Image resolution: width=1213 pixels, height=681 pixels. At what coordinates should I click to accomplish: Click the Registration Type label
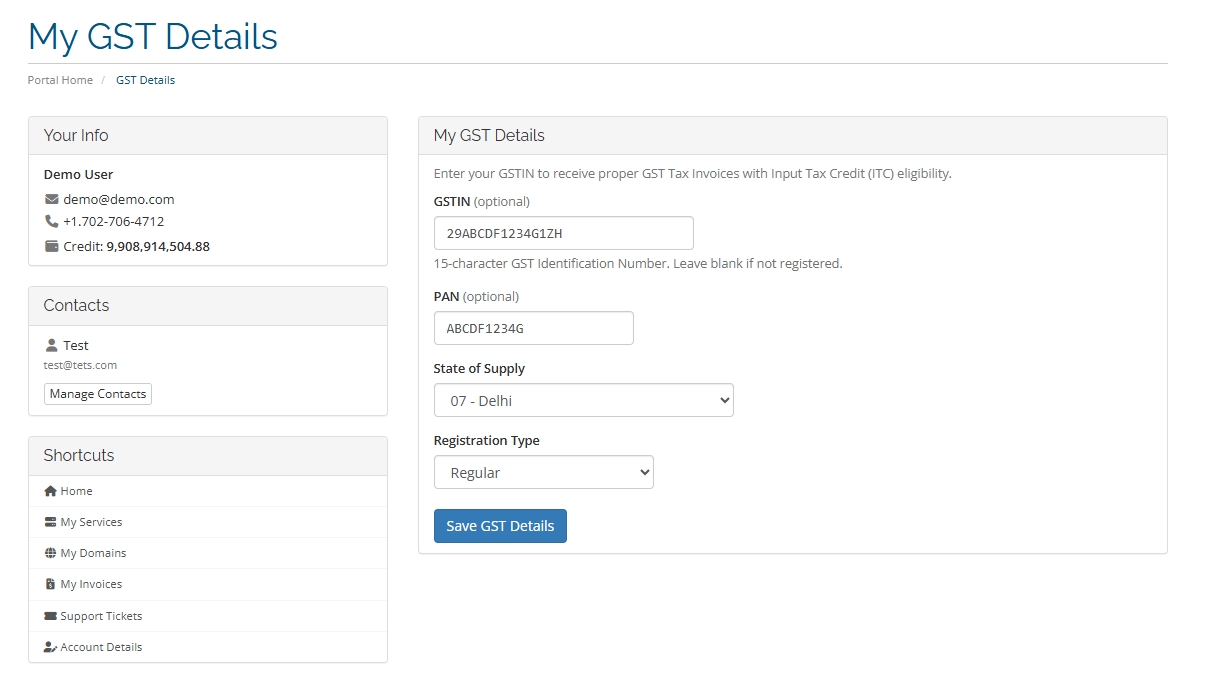[x=486, y=440]
